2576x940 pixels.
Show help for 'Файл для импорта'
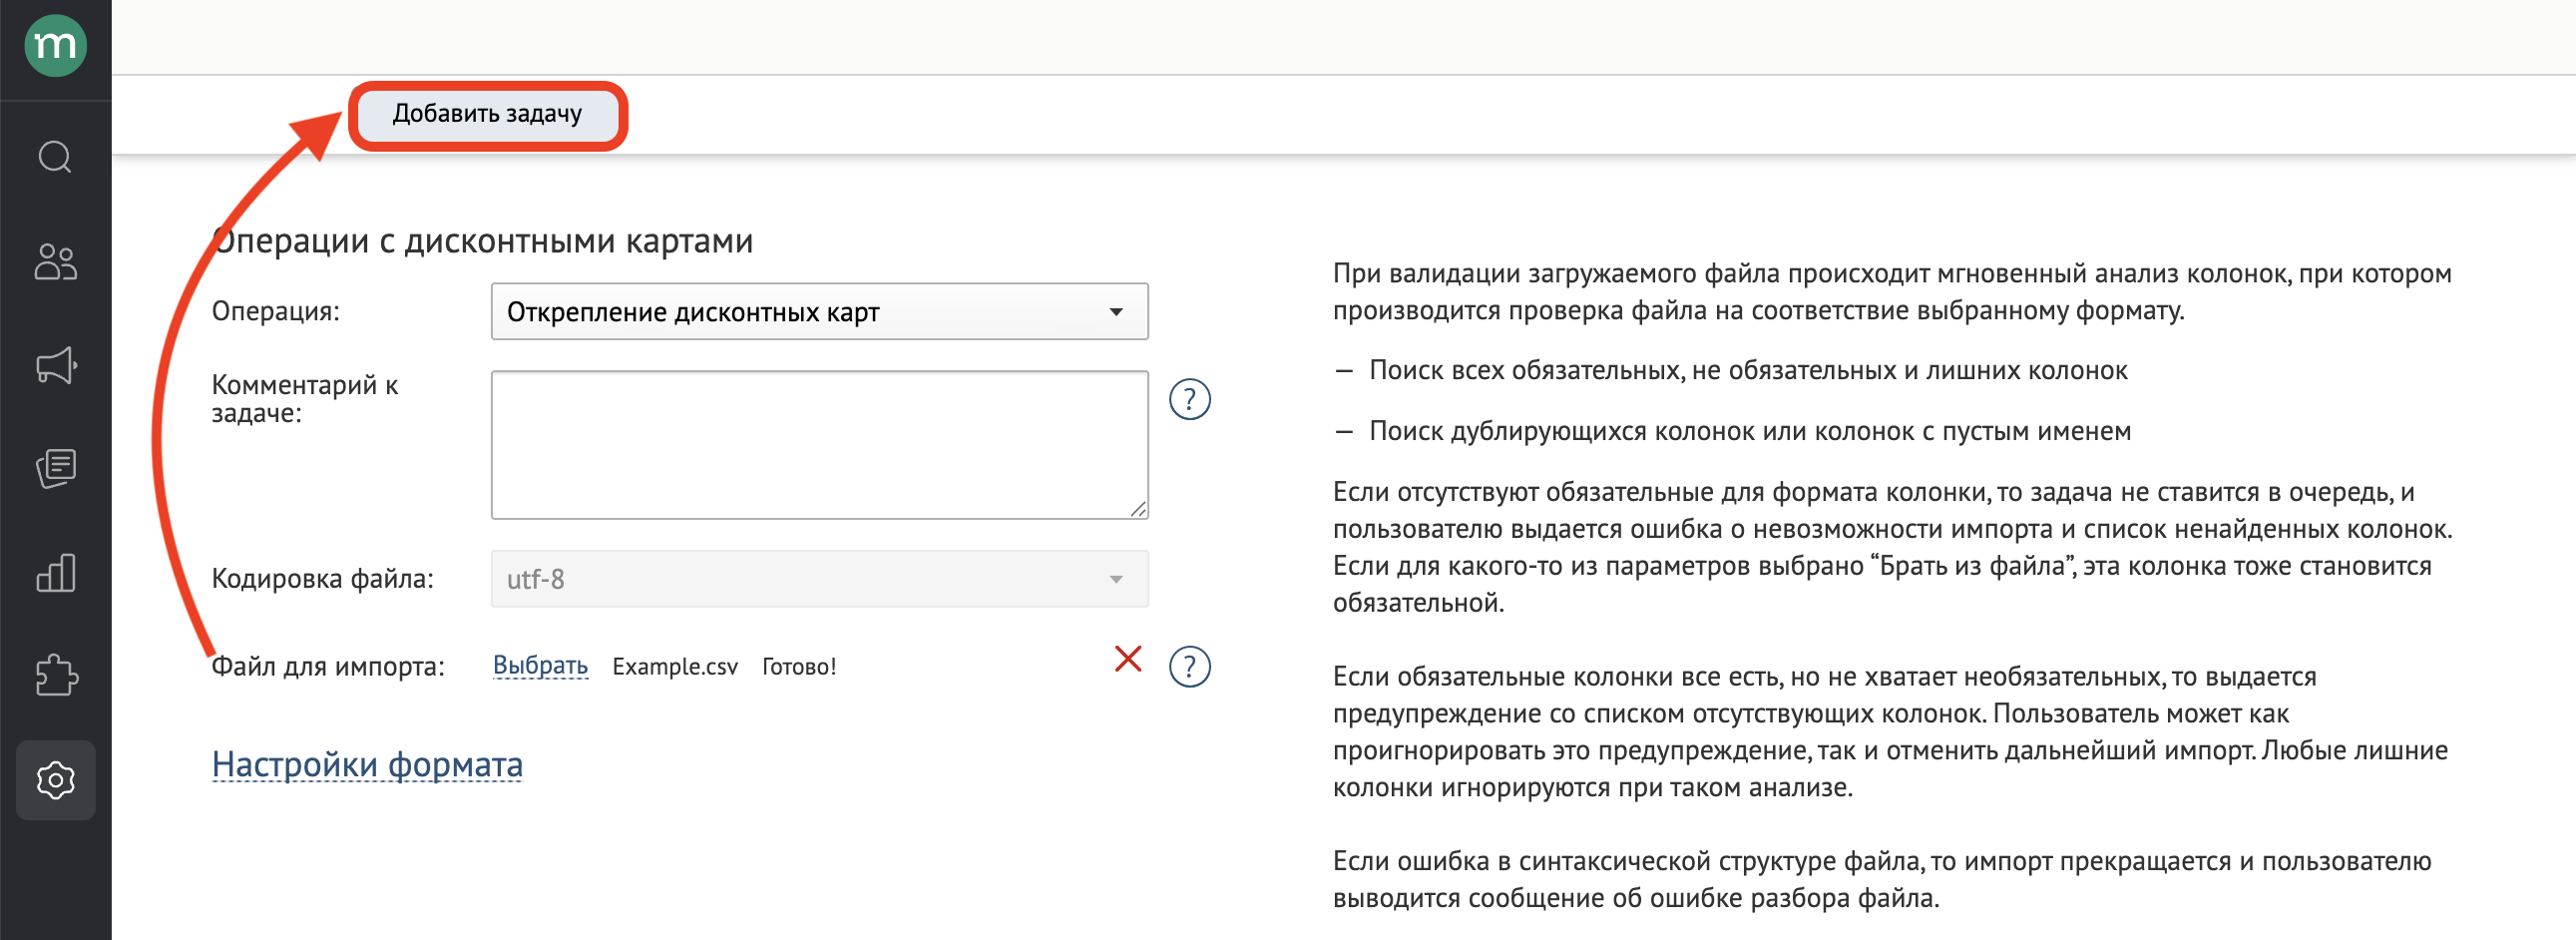(x=1189, y=667)
